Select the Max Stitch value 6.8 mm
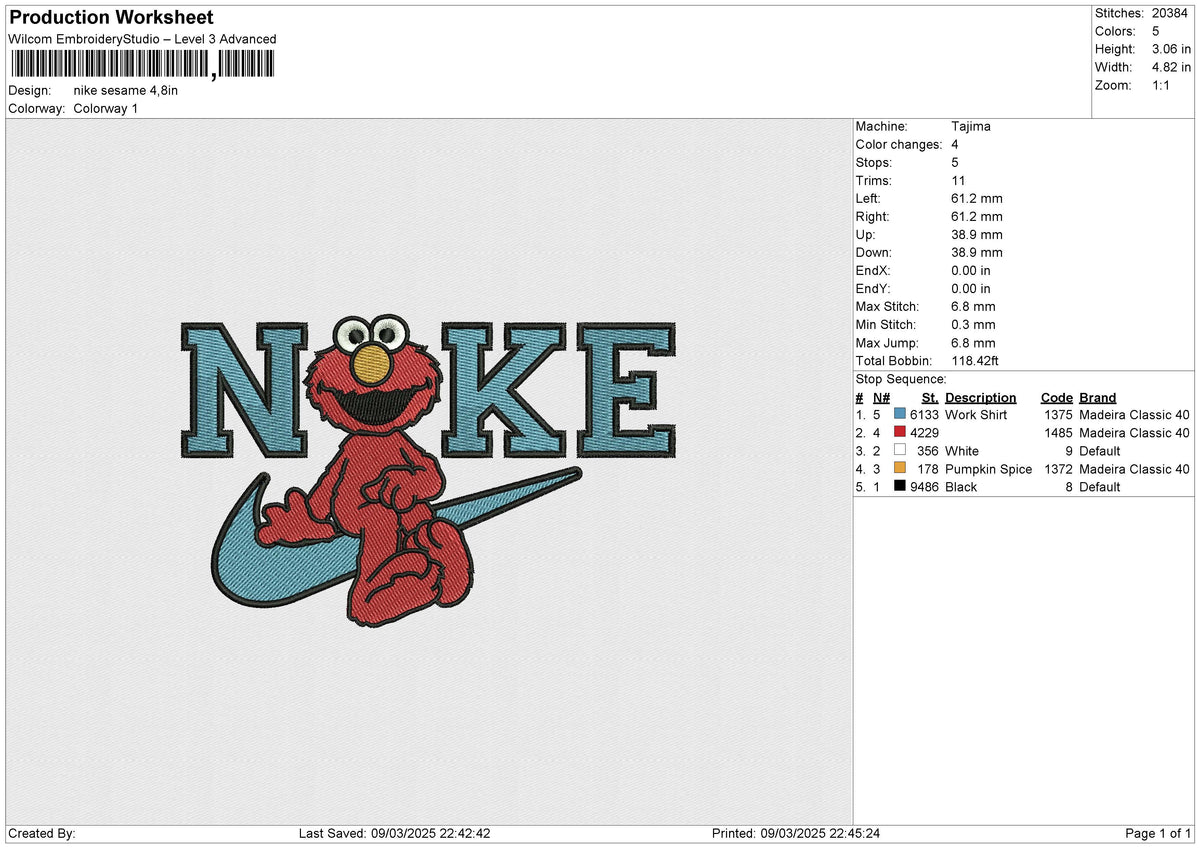Image resolution: width=1200 pixels, height=848 pixels. [973, 306]
